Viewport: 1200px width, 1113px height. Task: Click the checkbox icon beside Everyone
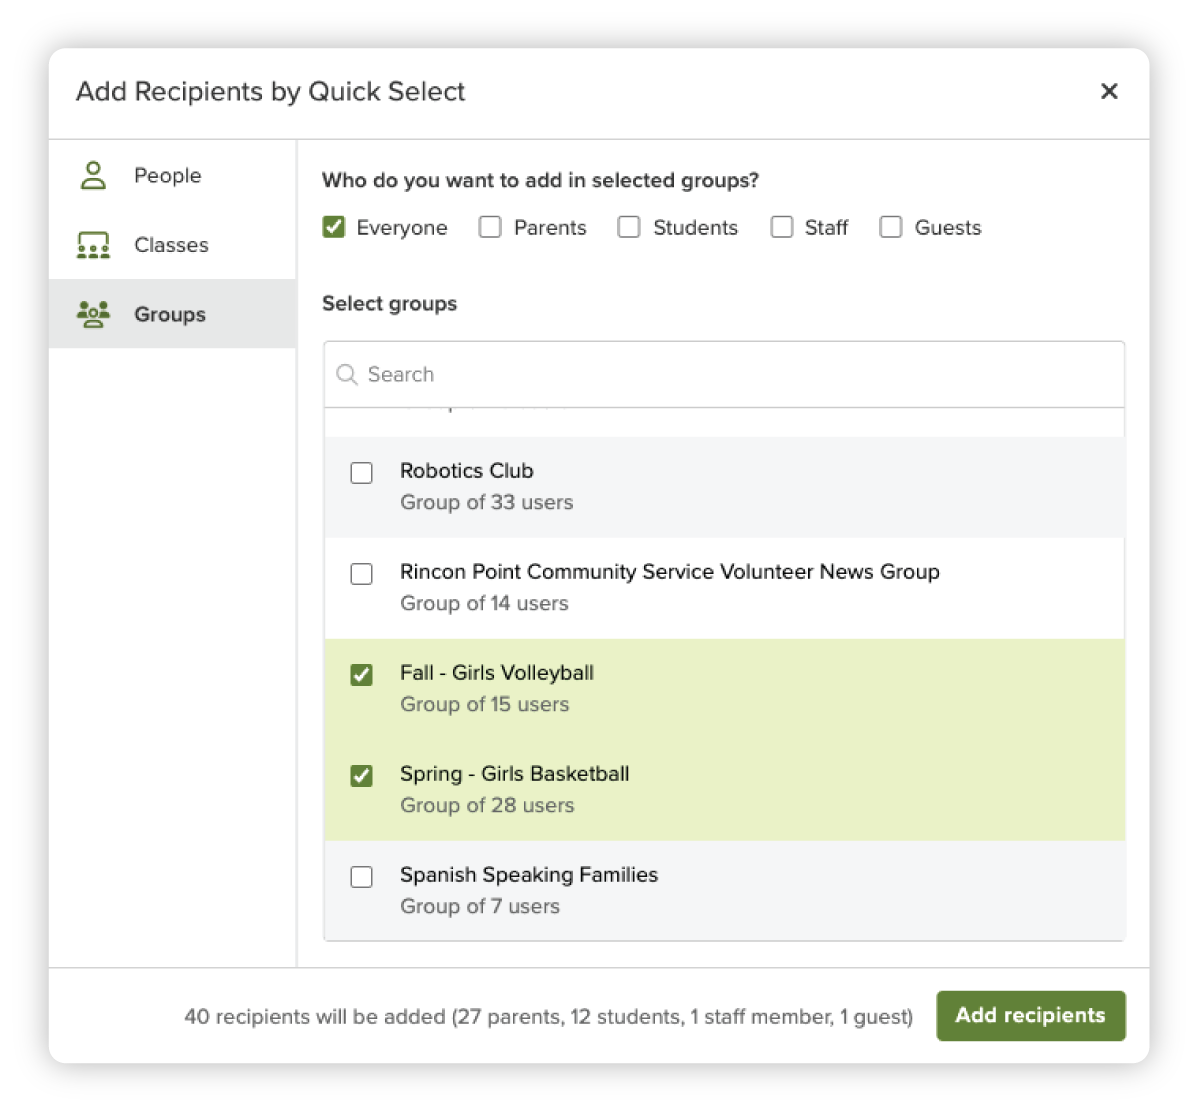[333, 227]
